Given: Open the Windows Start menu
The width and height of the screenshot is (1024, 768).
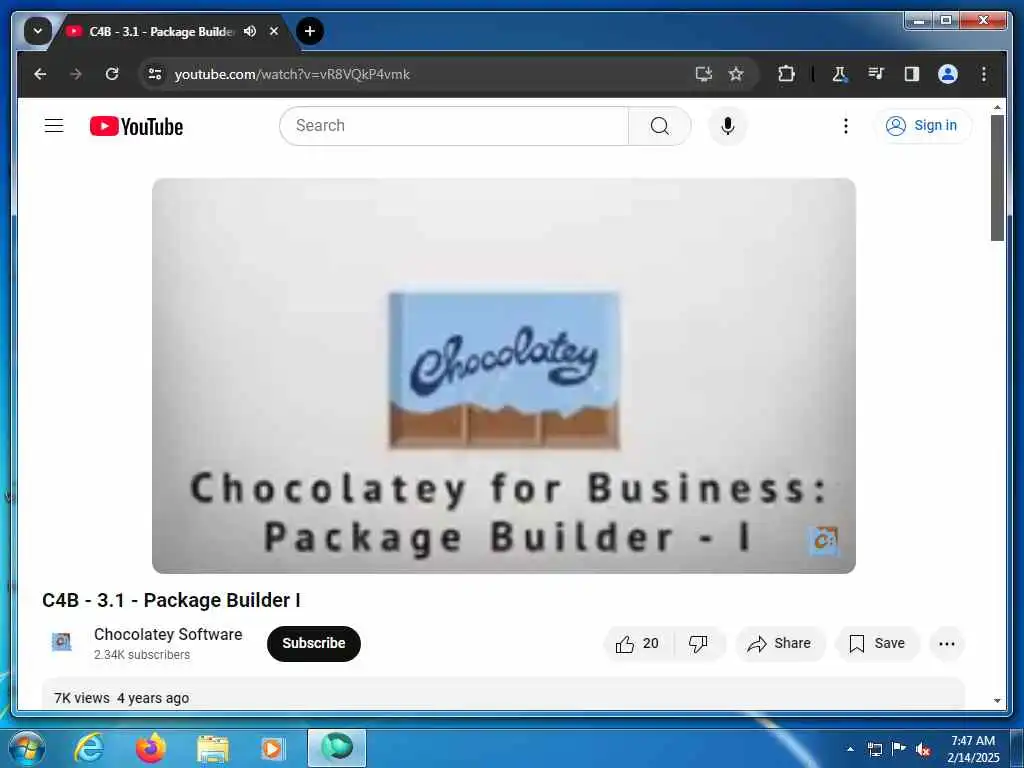Looking at the screenshot, I should pos(27,748).
